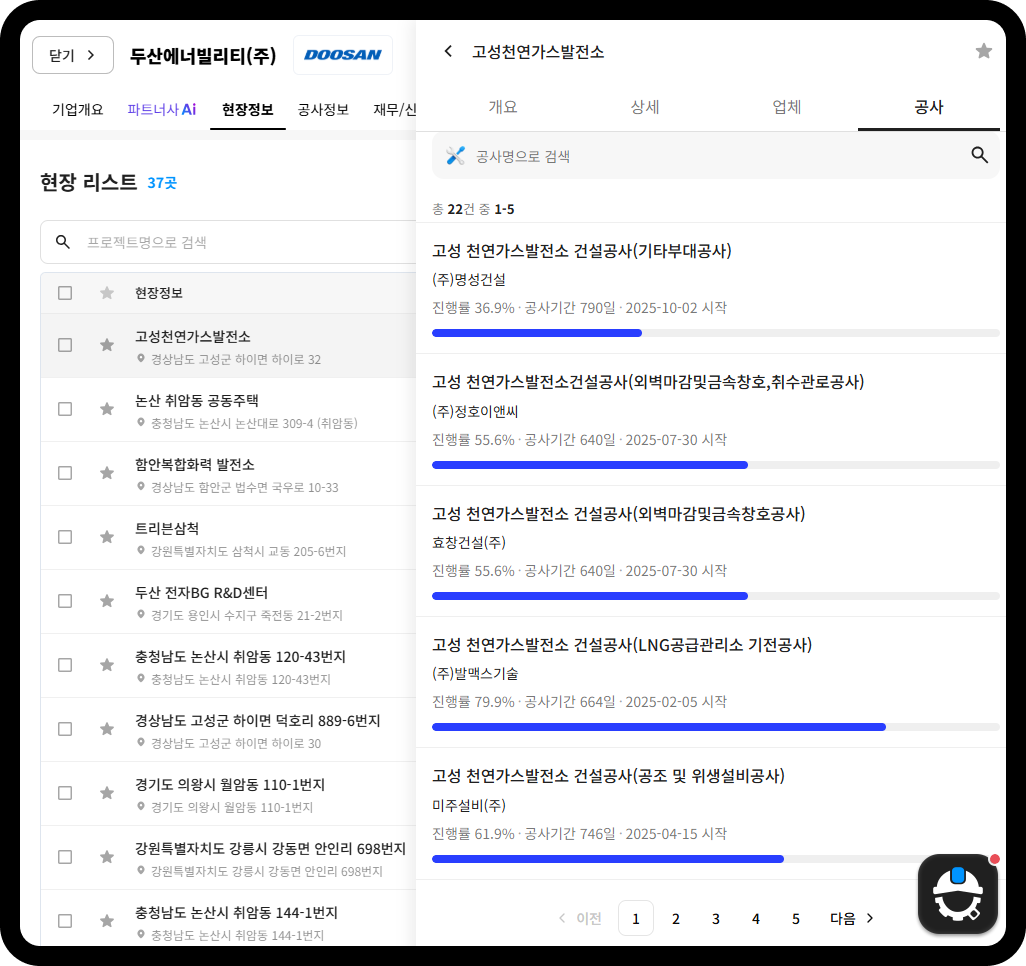Go to pagination page 2
This screenshot has width=1026, height=966.
coord(676,918)
